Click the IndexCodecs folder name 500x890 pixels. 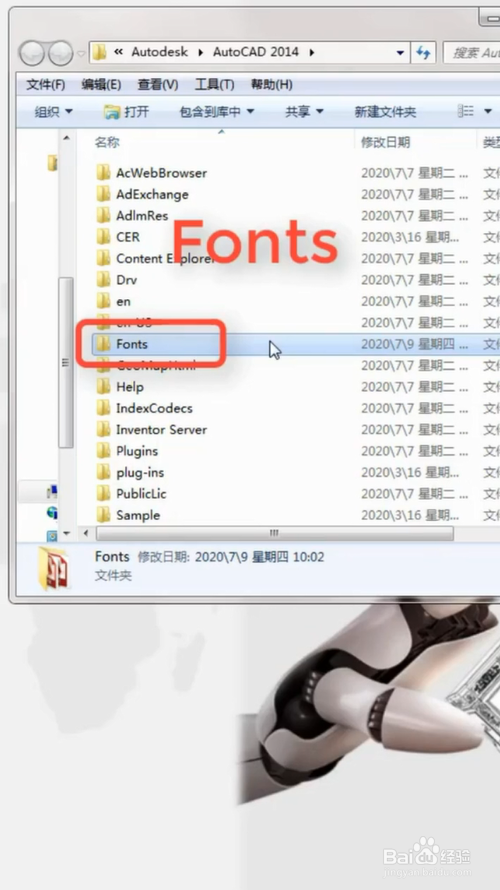pos(154,408)
